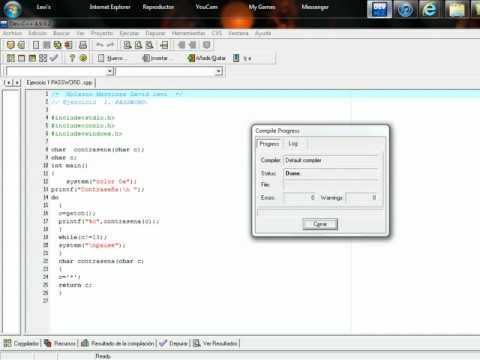Select the Progress tab in Compile Progress
This screenshot has width=480, height=360.
pos(269,144)
